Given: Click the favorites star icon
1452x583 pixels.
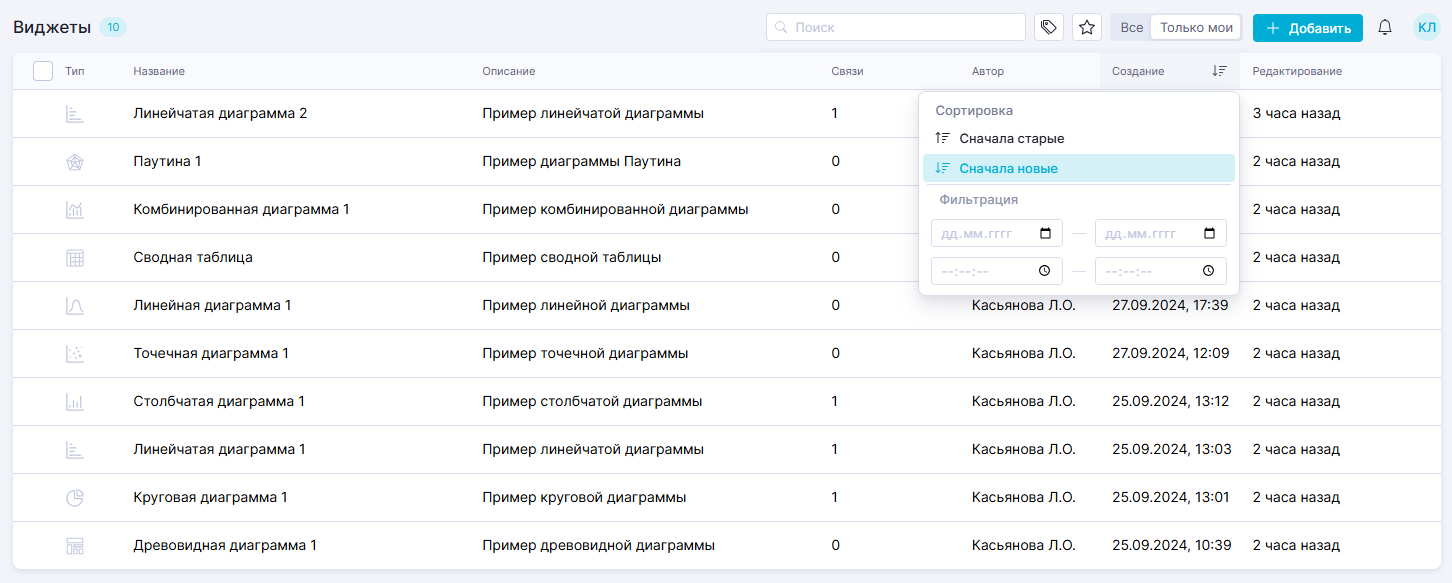Looking at the screenshot, I should (1087, 27).
